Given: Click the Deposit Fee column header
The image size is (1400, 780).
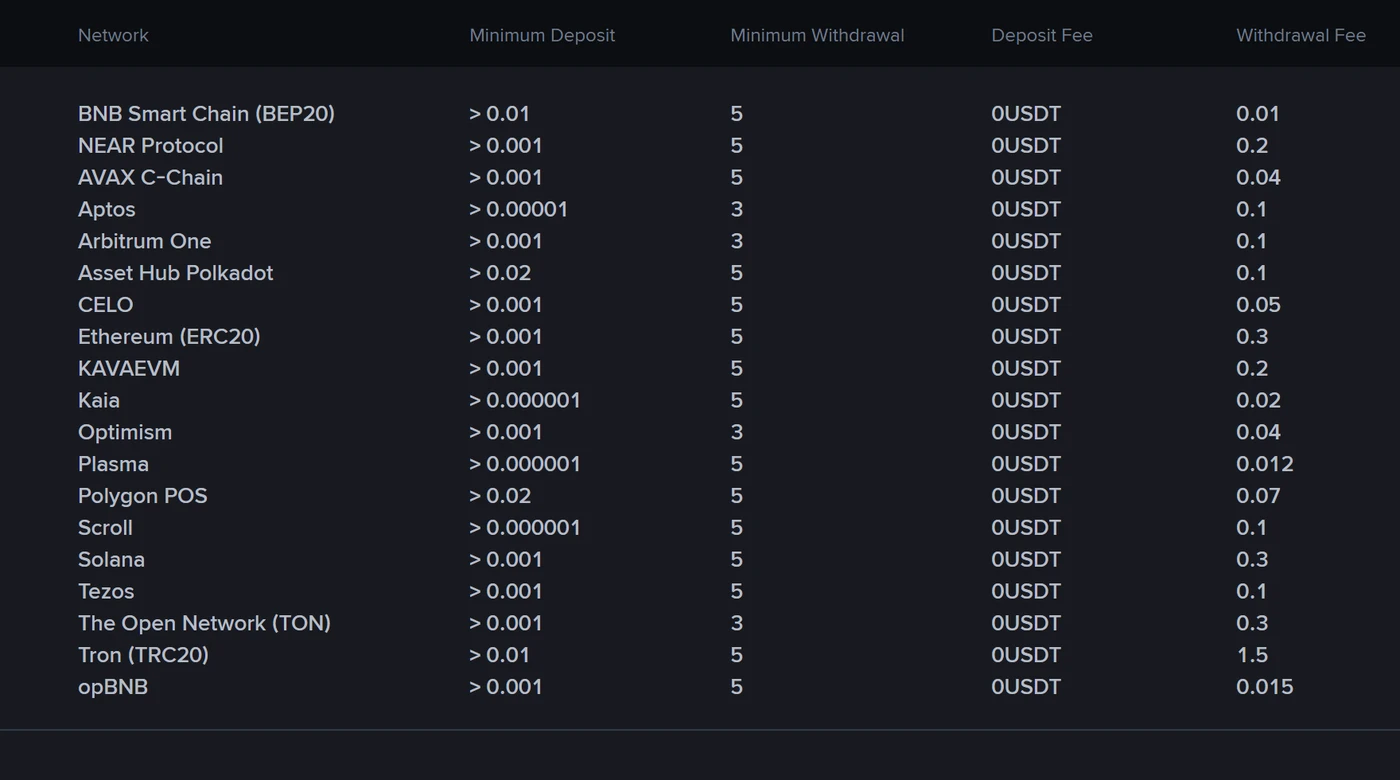Looking at the screenshot, I should (x=1042, y=35).
